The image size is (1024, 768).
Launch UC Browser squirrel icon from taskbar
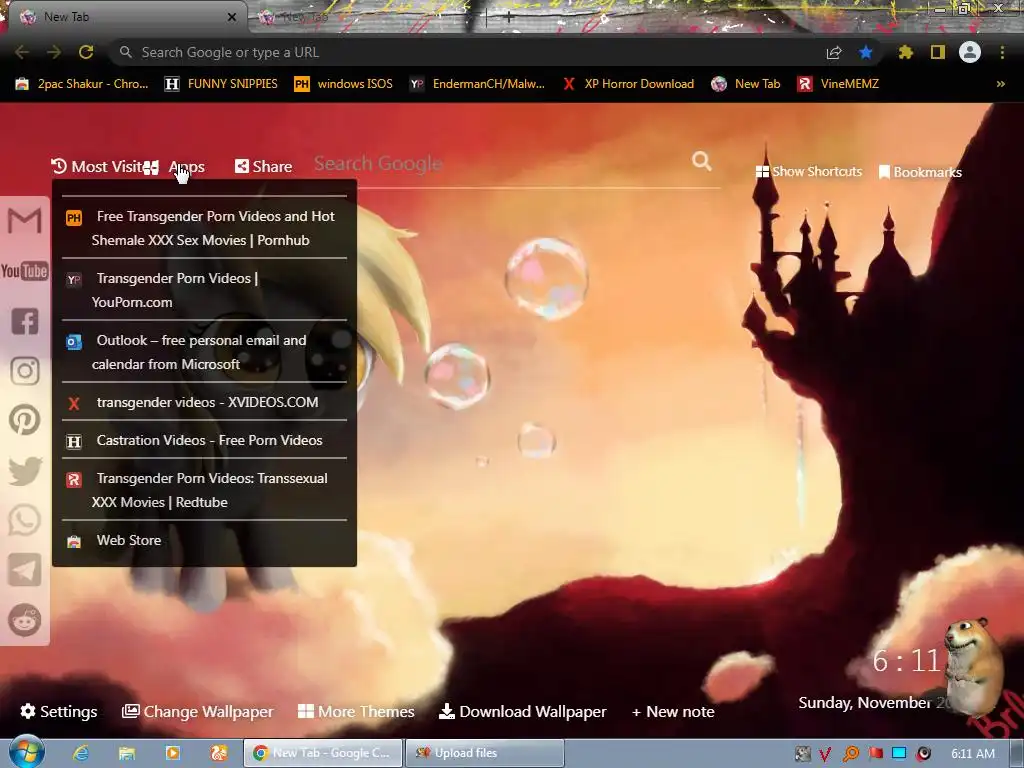point(218,753)
